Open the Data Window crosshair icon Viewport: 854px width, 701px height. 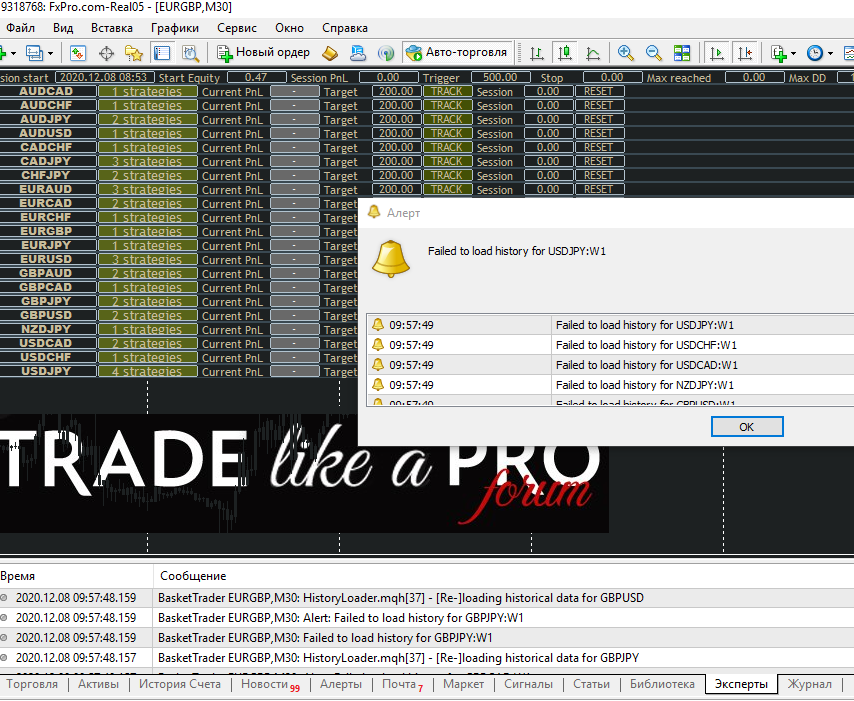tap(106, 53)
